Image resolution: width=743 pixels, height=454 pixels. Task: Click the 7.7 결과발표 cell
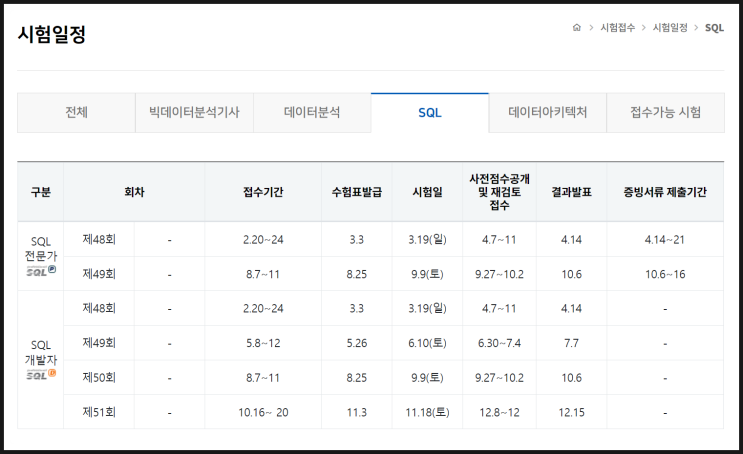click(571, 343)
